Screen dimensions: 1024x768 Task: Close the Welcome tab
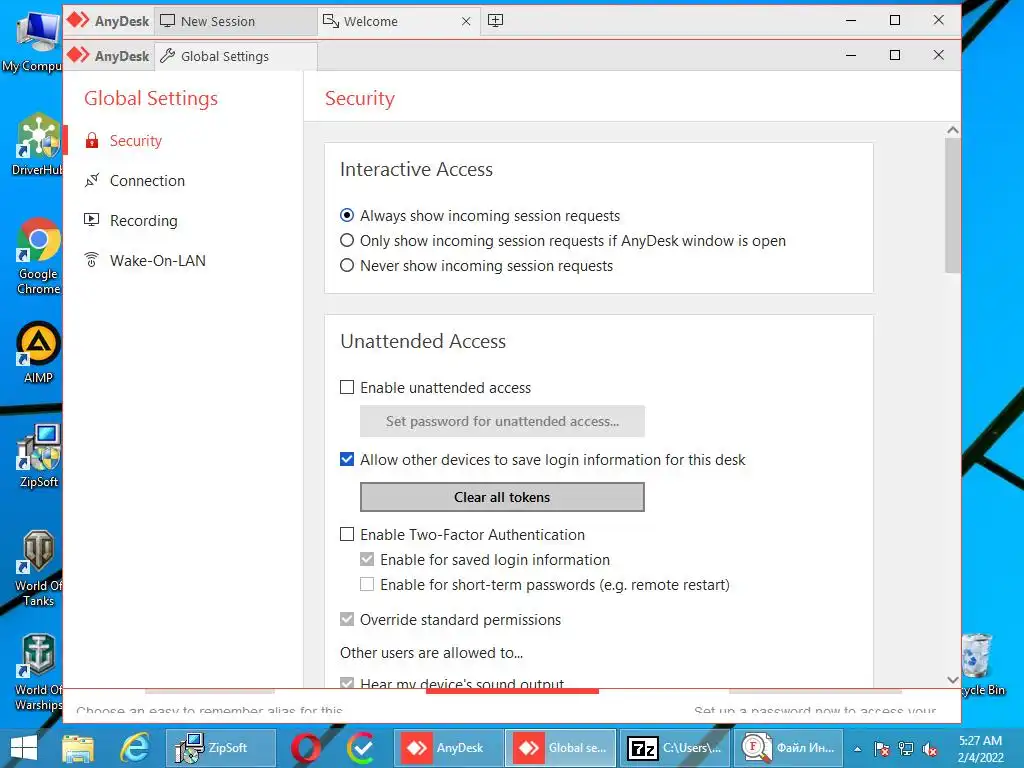point(466,21)
